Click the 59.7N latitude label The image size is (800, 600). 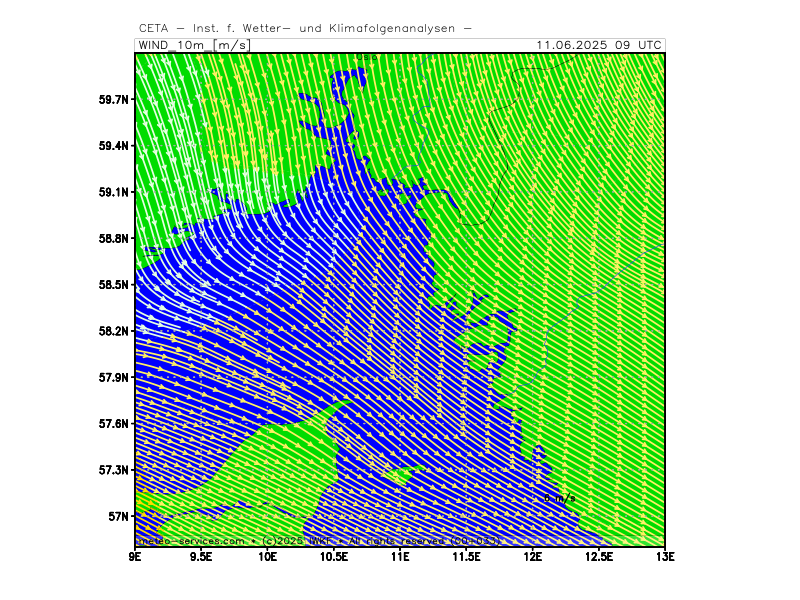click(114, 100)
